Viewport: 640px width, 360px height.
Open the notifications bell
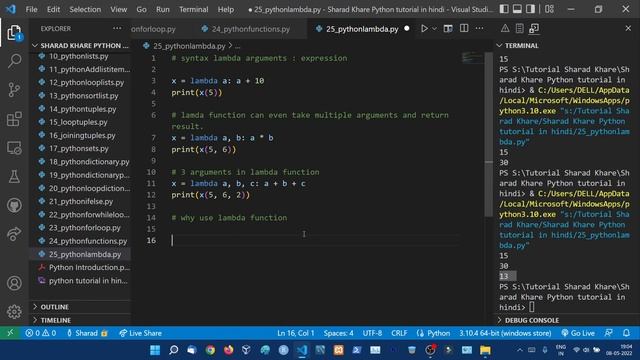(x=626, y=333)
